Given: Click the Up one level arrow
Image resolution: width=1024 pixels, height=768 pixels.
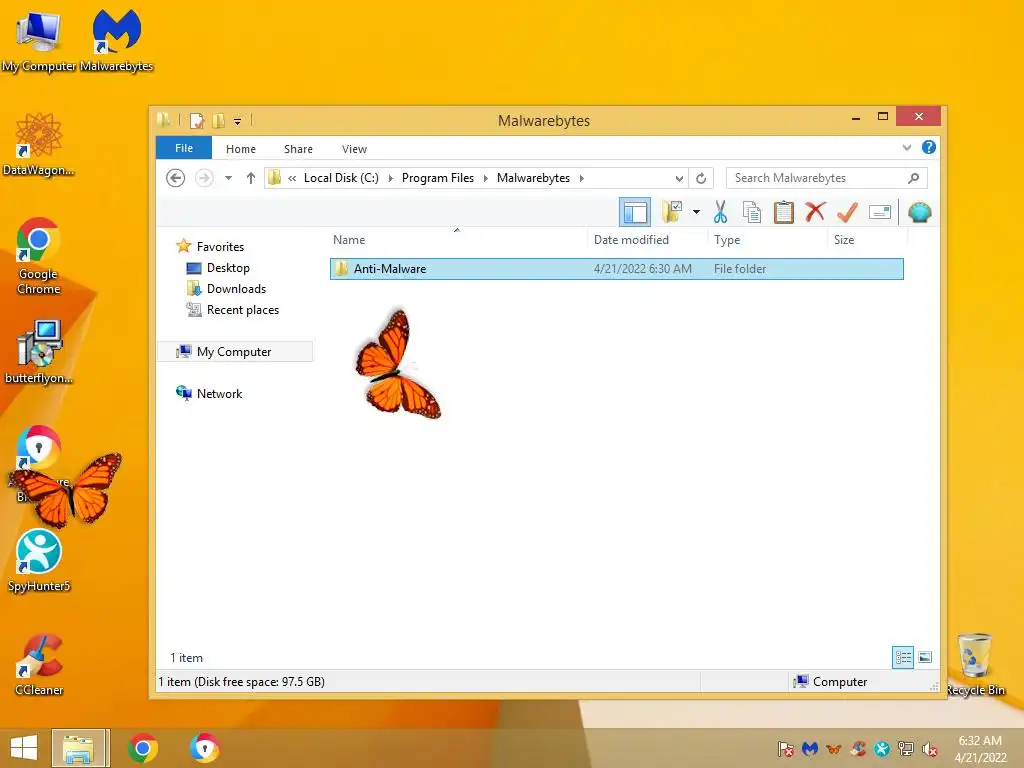Looking at the screenshot, I should coord(250,178).
